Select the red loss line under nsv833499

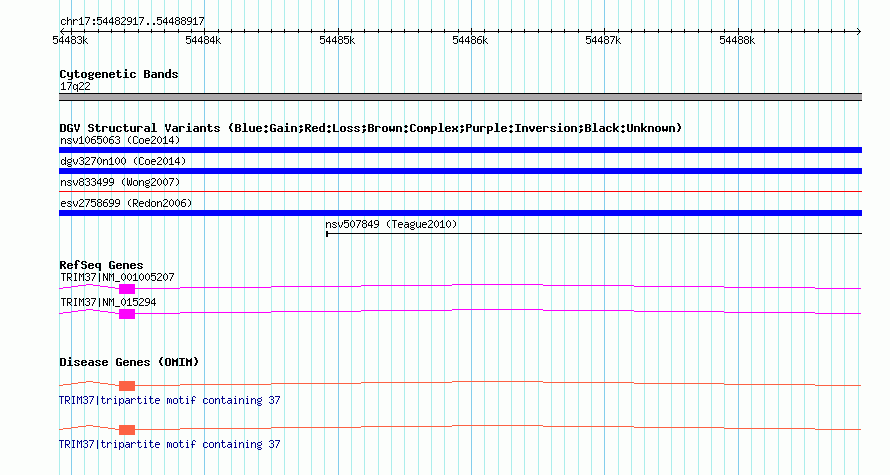pos(460,192)
